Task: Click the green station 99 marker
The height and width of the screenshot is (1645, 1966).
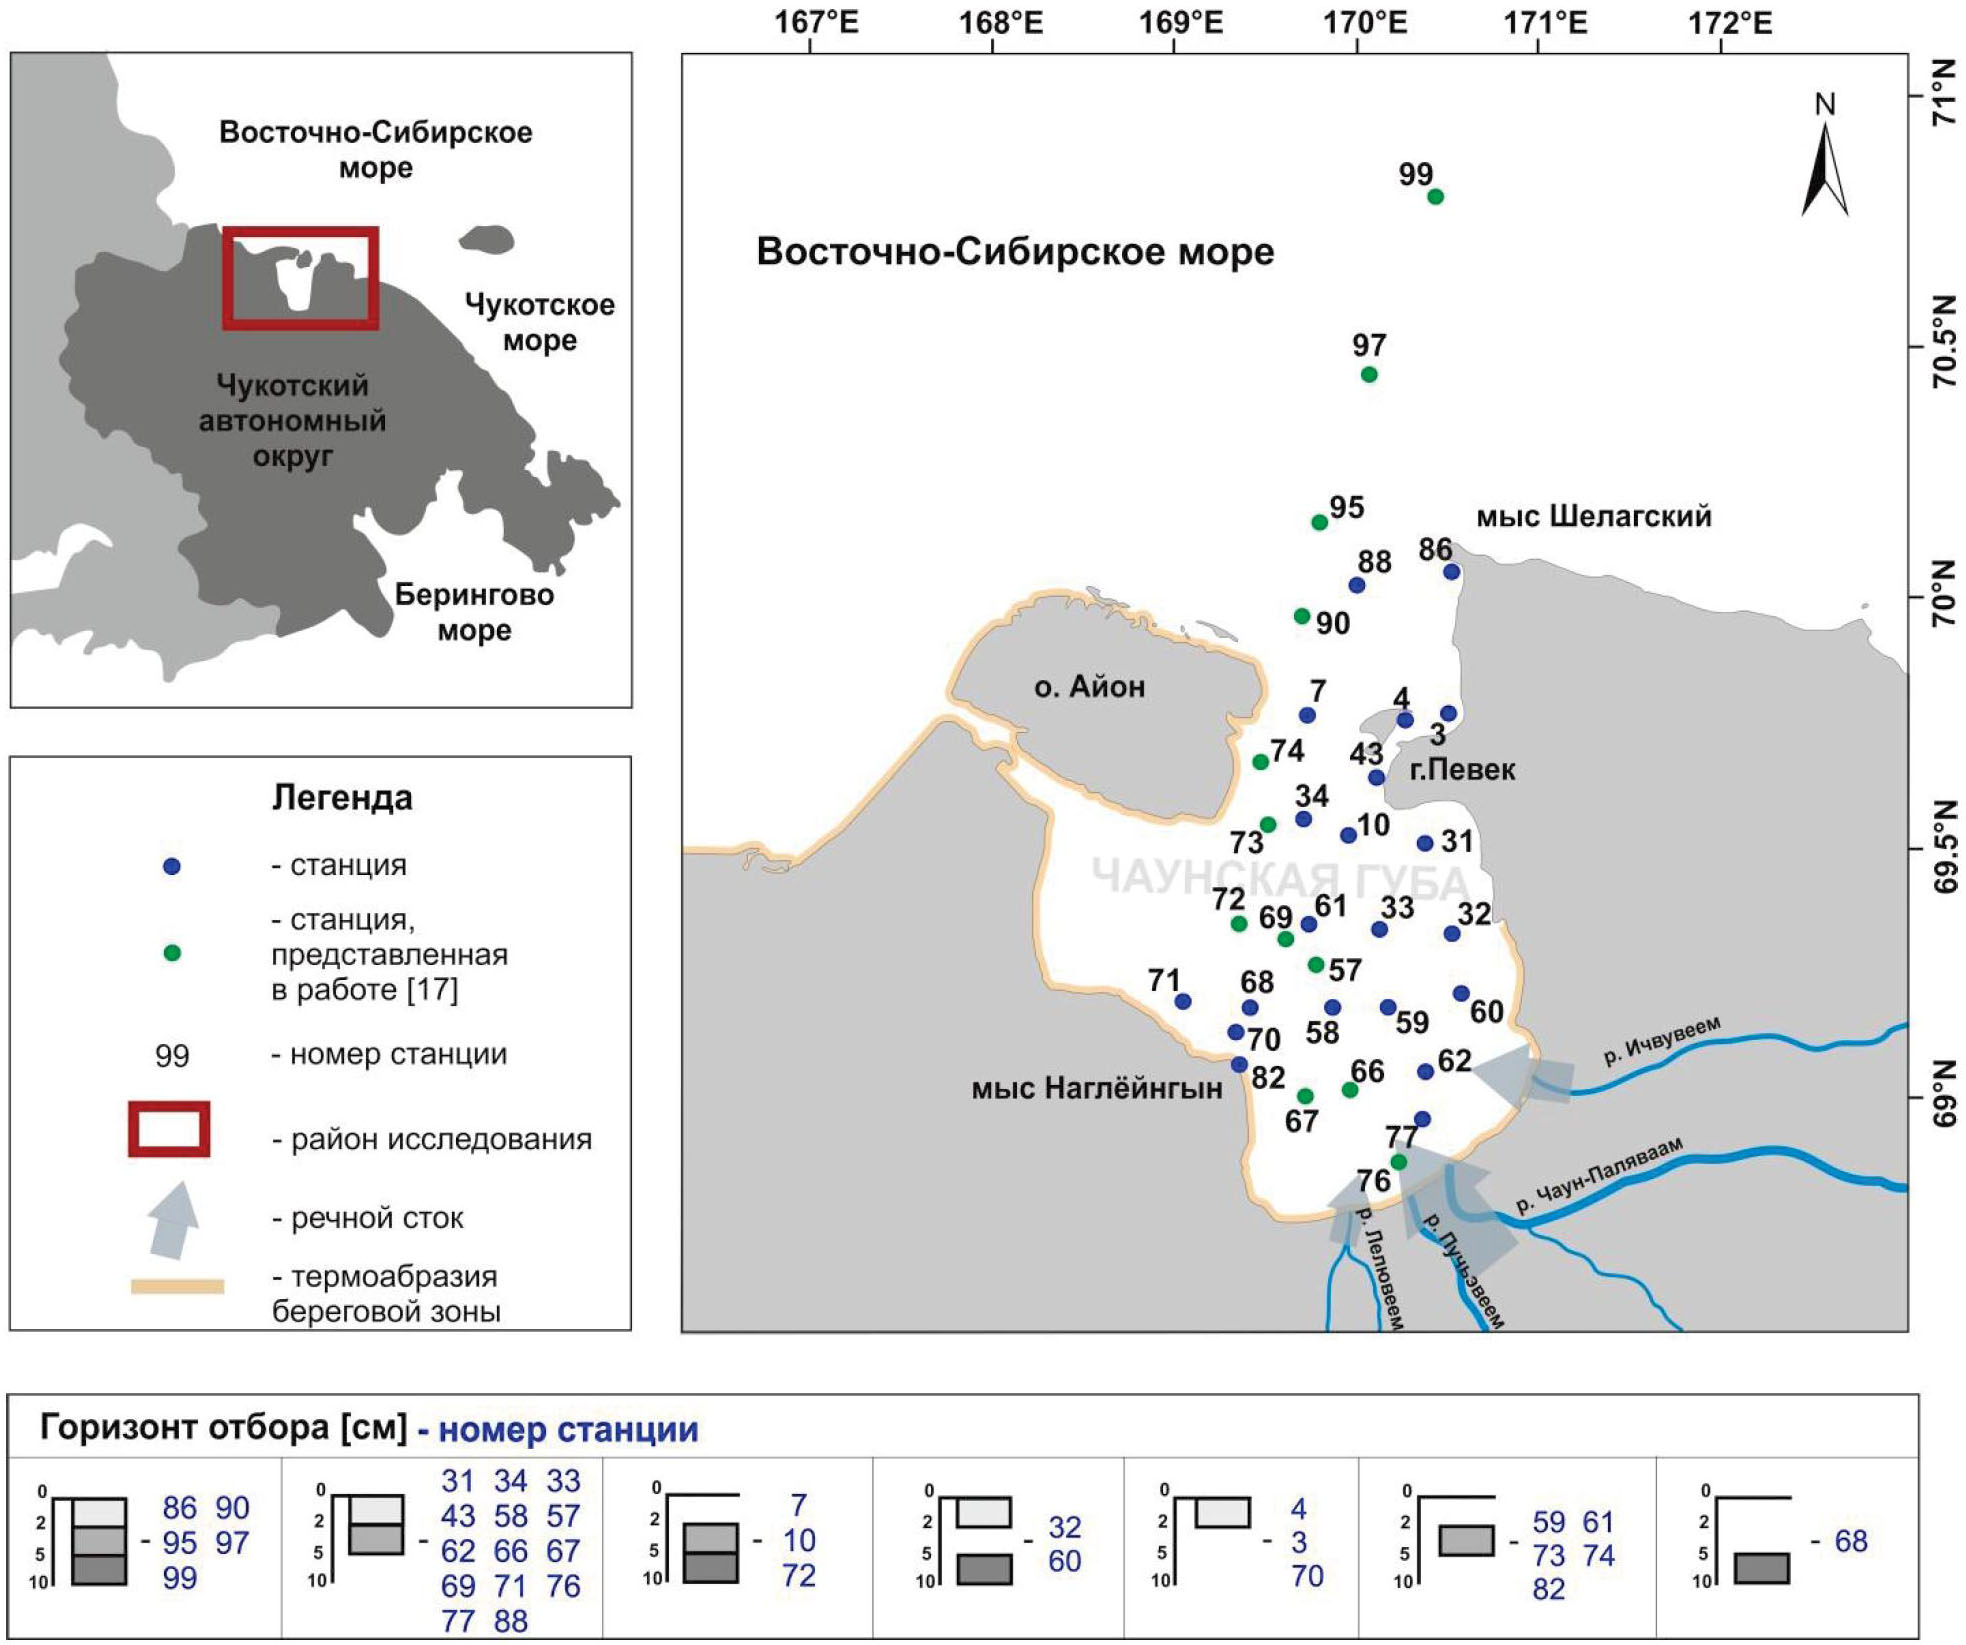Action: 1435,197
